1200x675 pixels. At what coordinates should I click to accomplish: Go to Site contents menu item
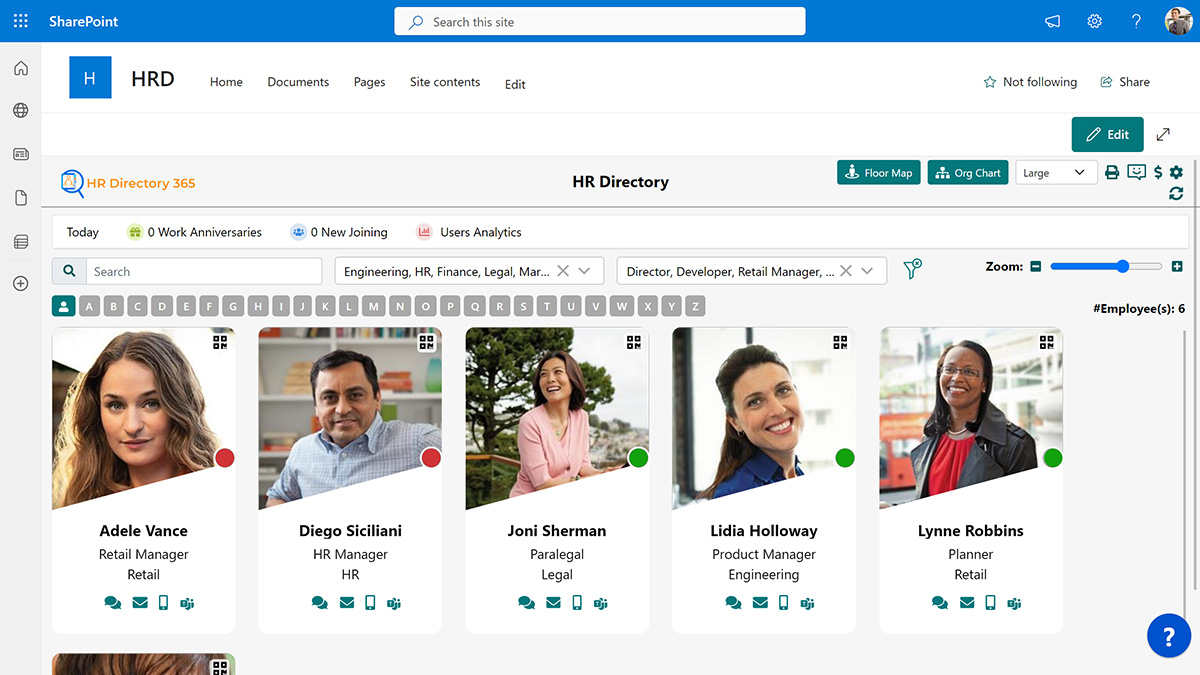click(445, 82)
